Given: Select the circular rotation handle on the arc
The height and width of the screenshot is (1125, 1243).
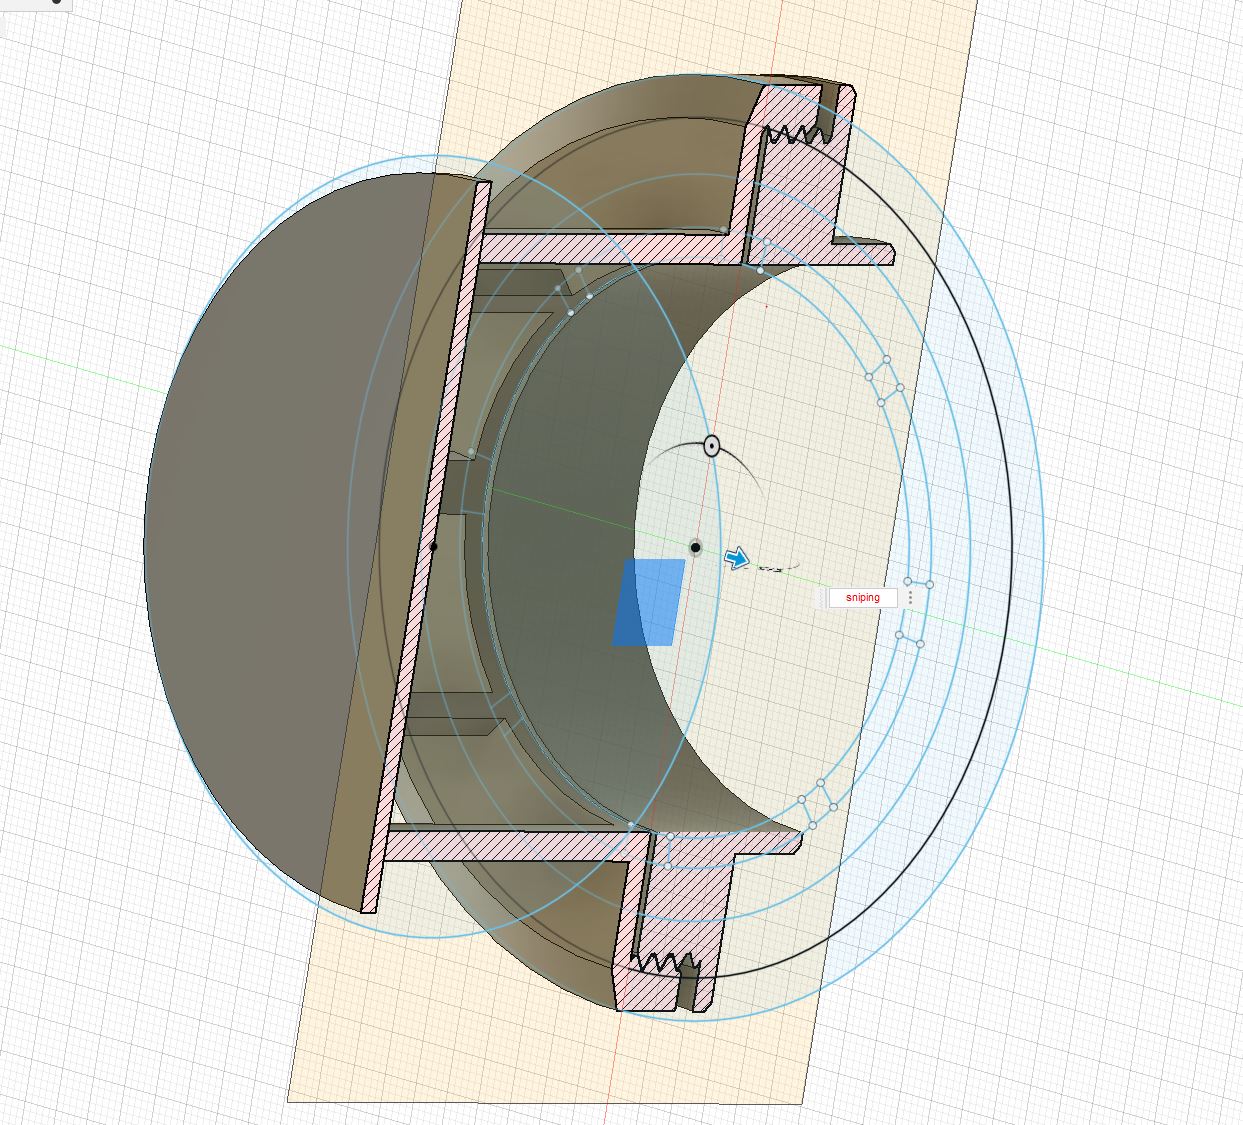Looking at the screenshot, I should pos(711,446).
